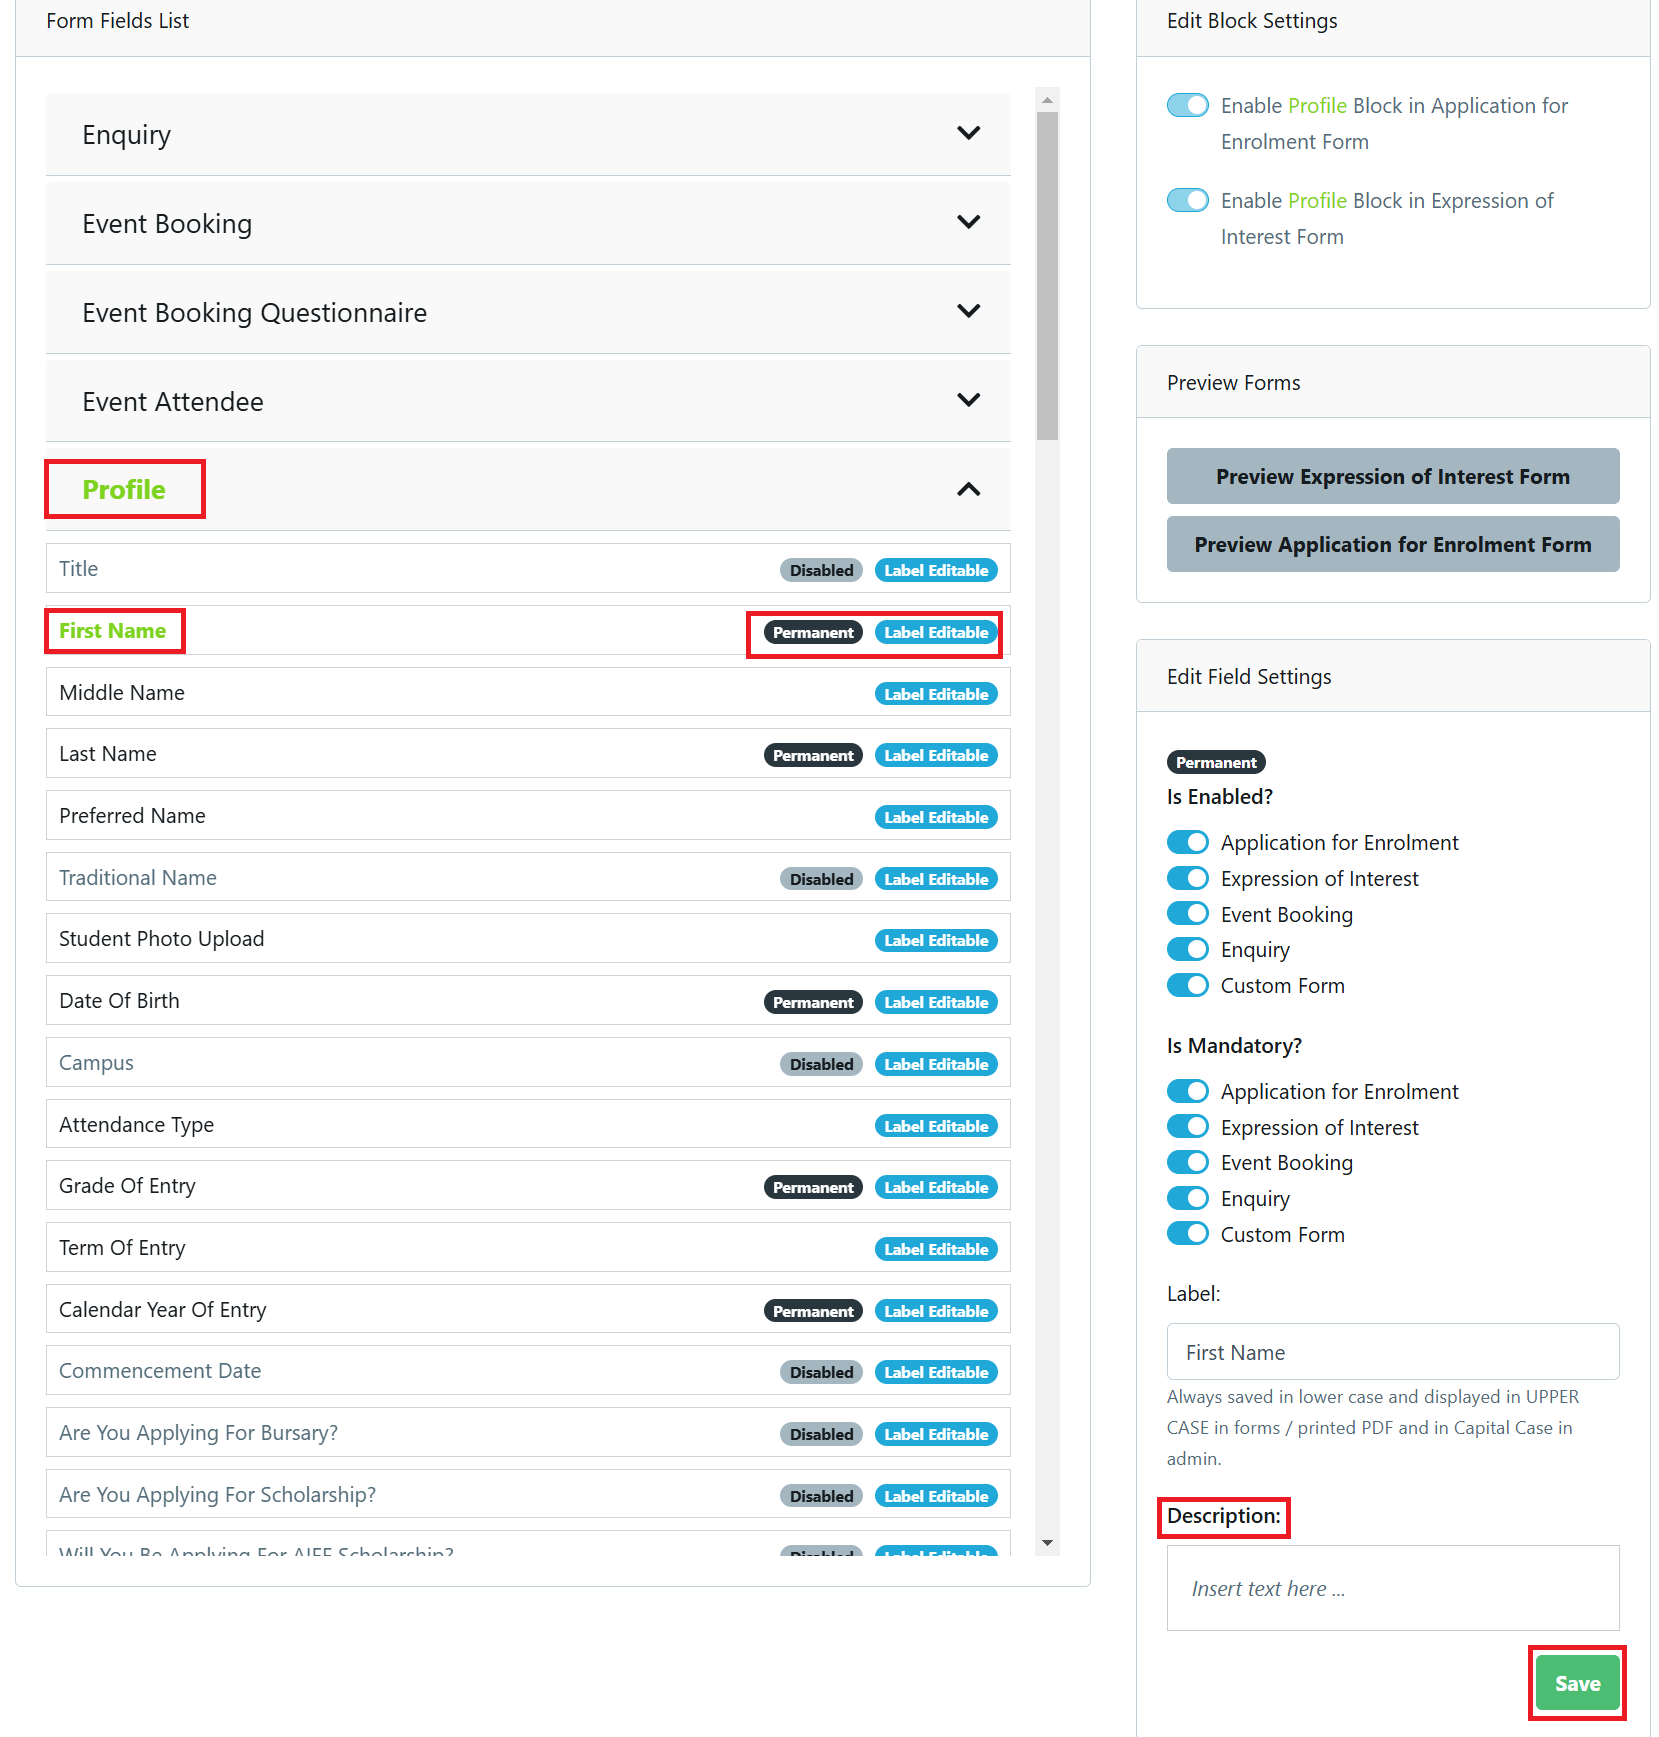
Task: Click Label Editable badge on Middle Name row
Action: (x=935, y=694)
